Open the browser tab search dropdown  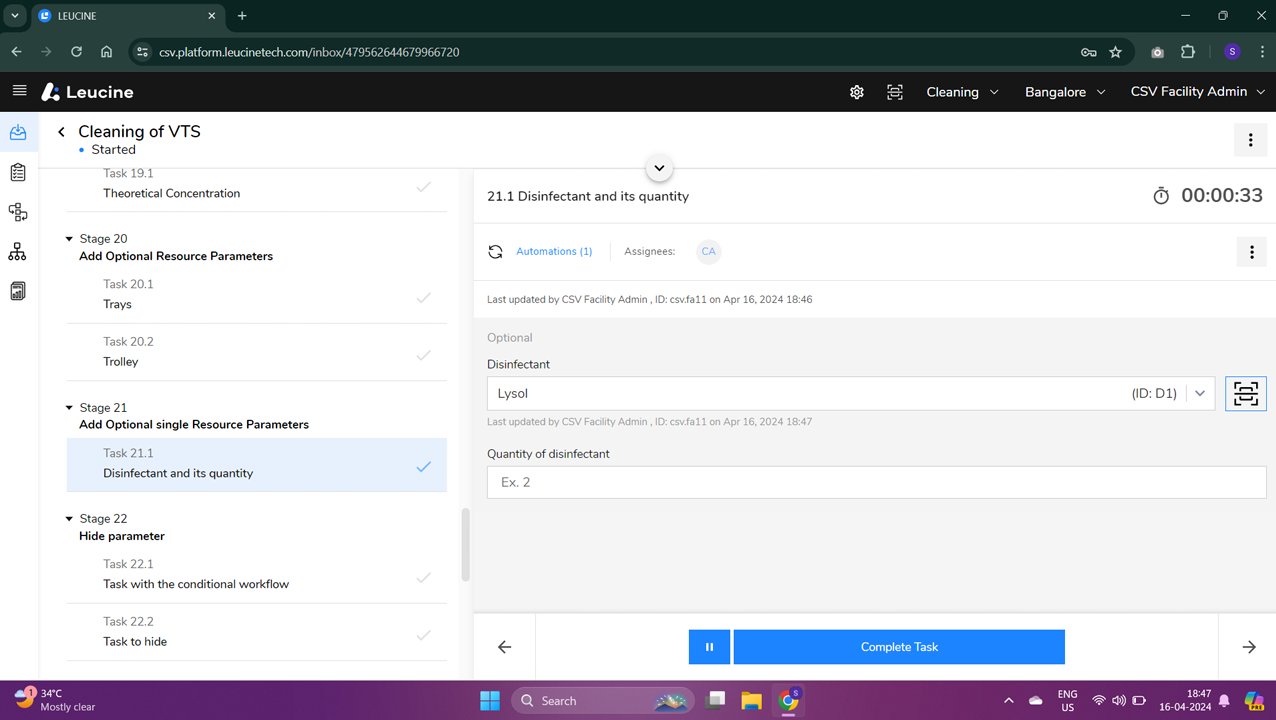point(15,16)
